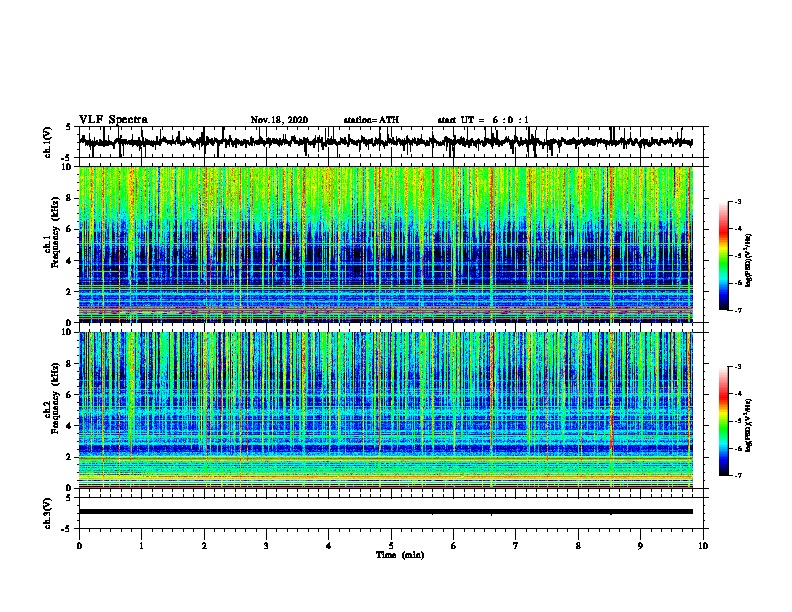Click the 8 kHz tick on ch.1 frequency axis

pos(70,198)
